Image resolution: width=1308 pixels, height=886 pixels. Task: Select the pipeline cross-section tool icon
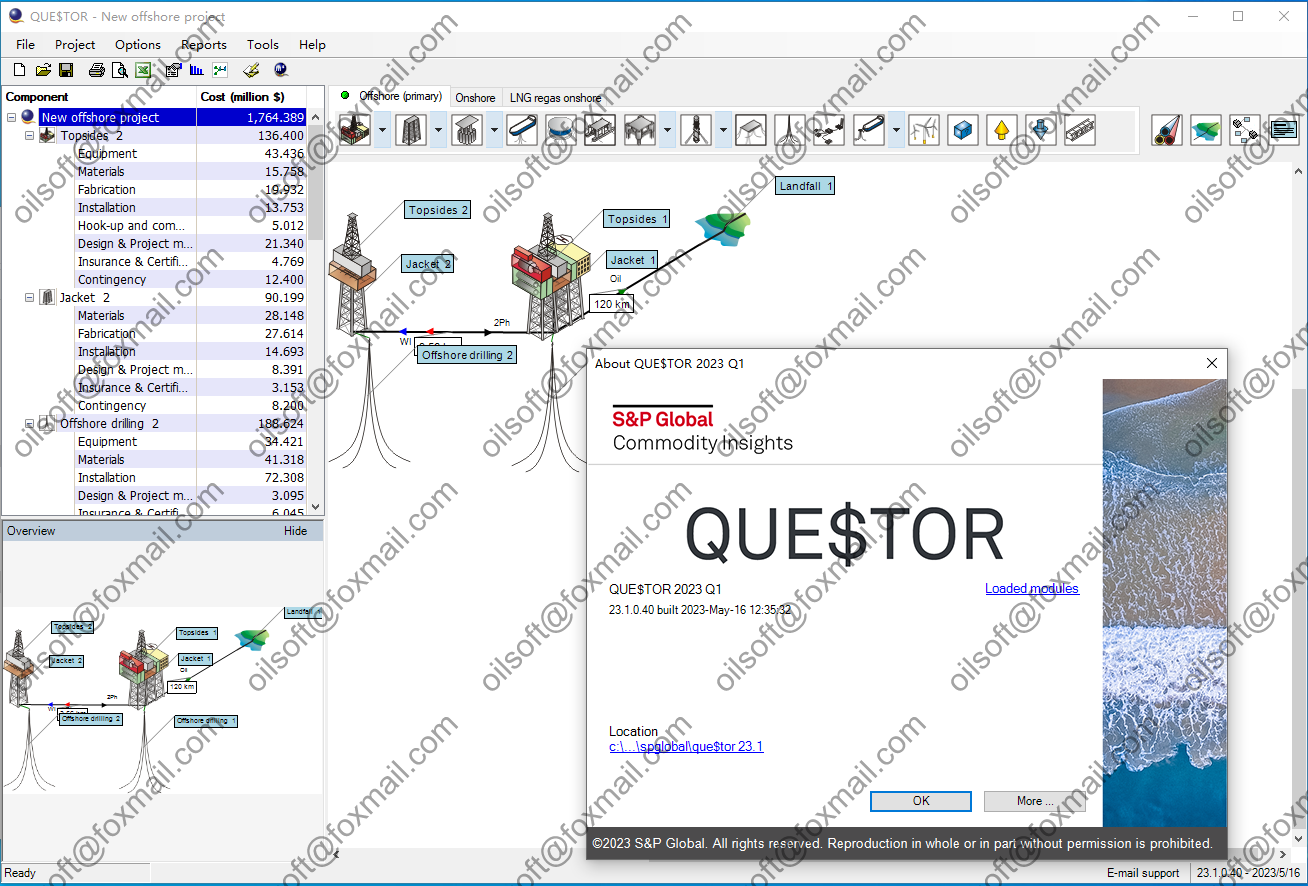1167,130
